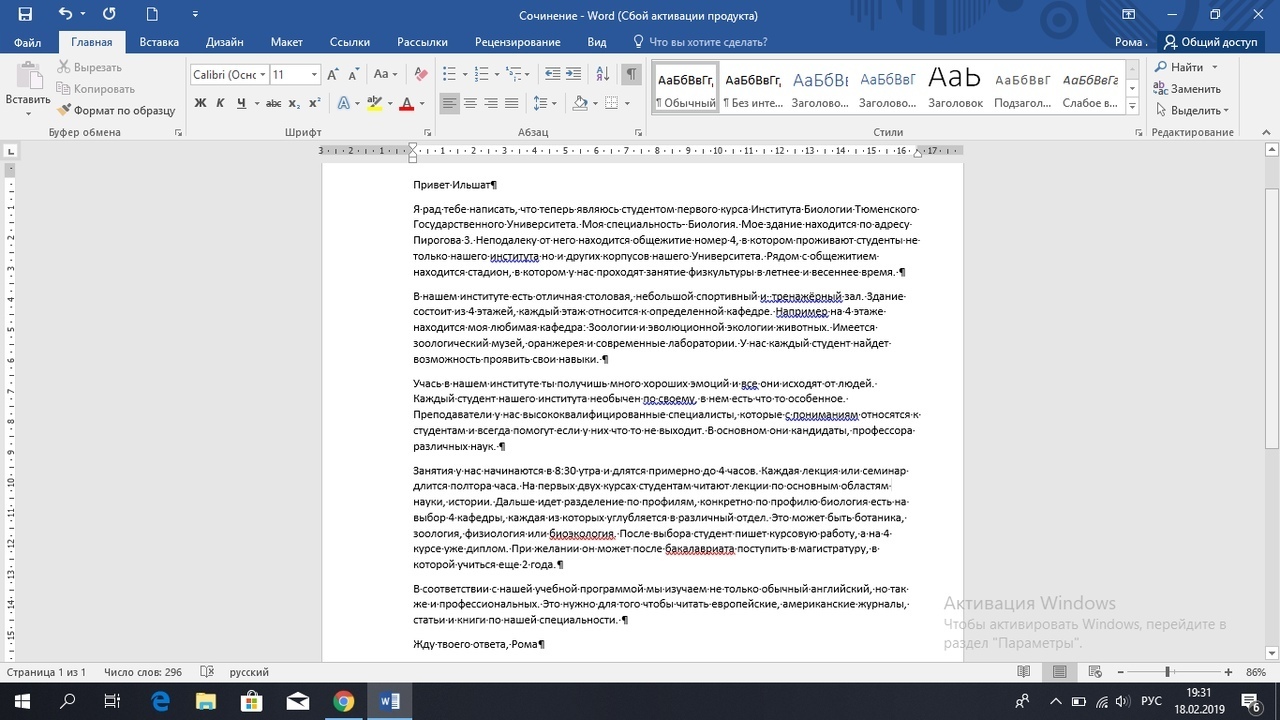This screenshot has height=720, width=1280.
Task: Click the Sort (A-Я) icon
Action: pyautogui.click(x=602, y=74)
